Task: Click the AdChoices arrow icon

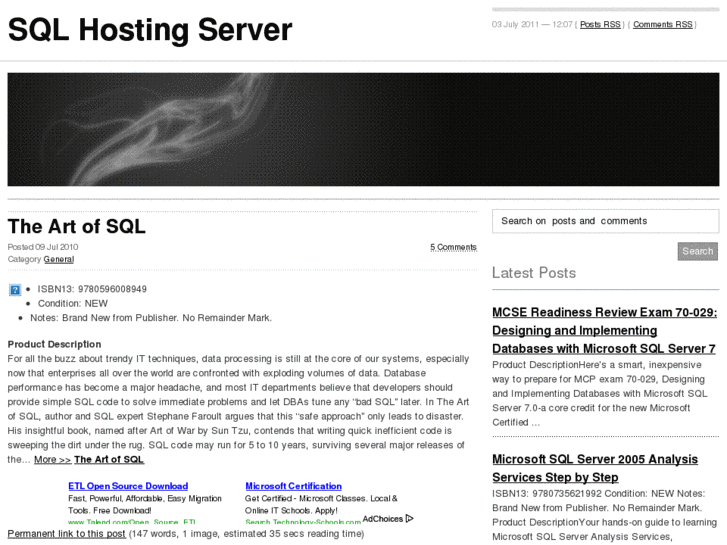Action: pos(409,519)
